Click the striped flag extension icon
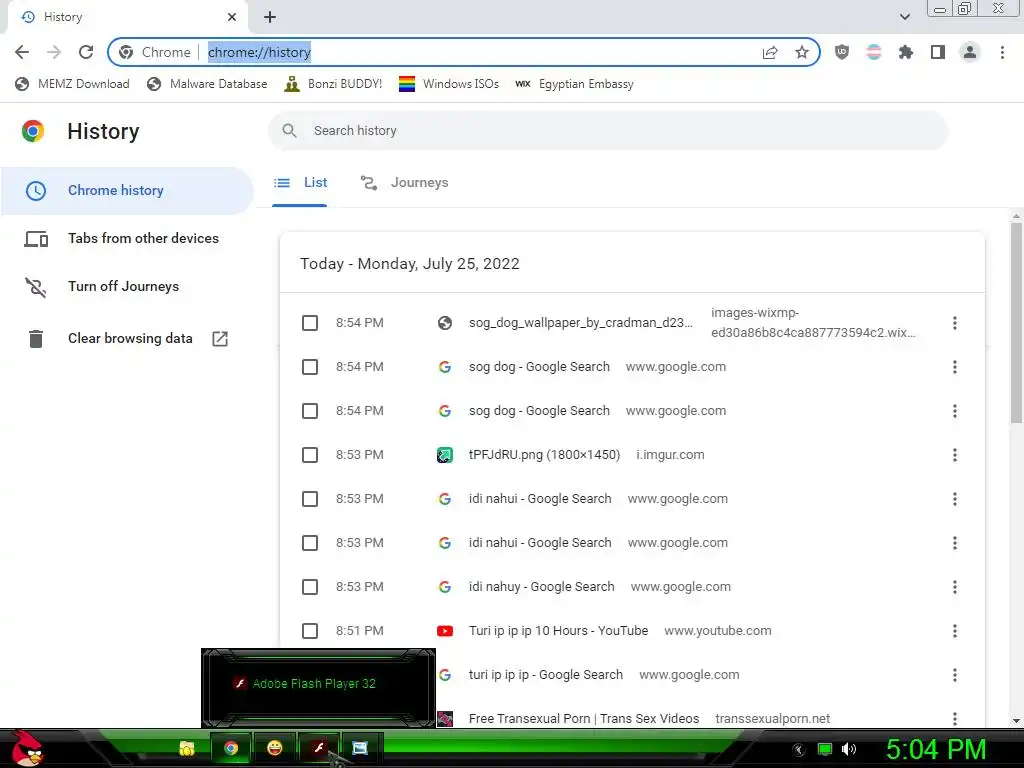The image size is (1024, 768). 874,52
